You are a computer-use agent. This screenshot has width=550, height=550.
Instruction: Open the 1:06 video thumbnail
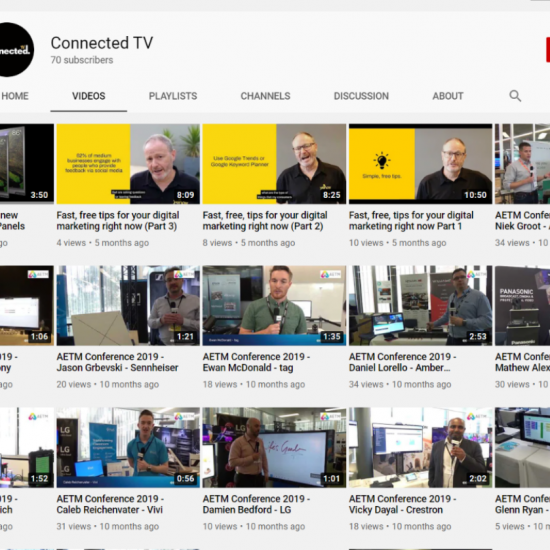point(27,306)
